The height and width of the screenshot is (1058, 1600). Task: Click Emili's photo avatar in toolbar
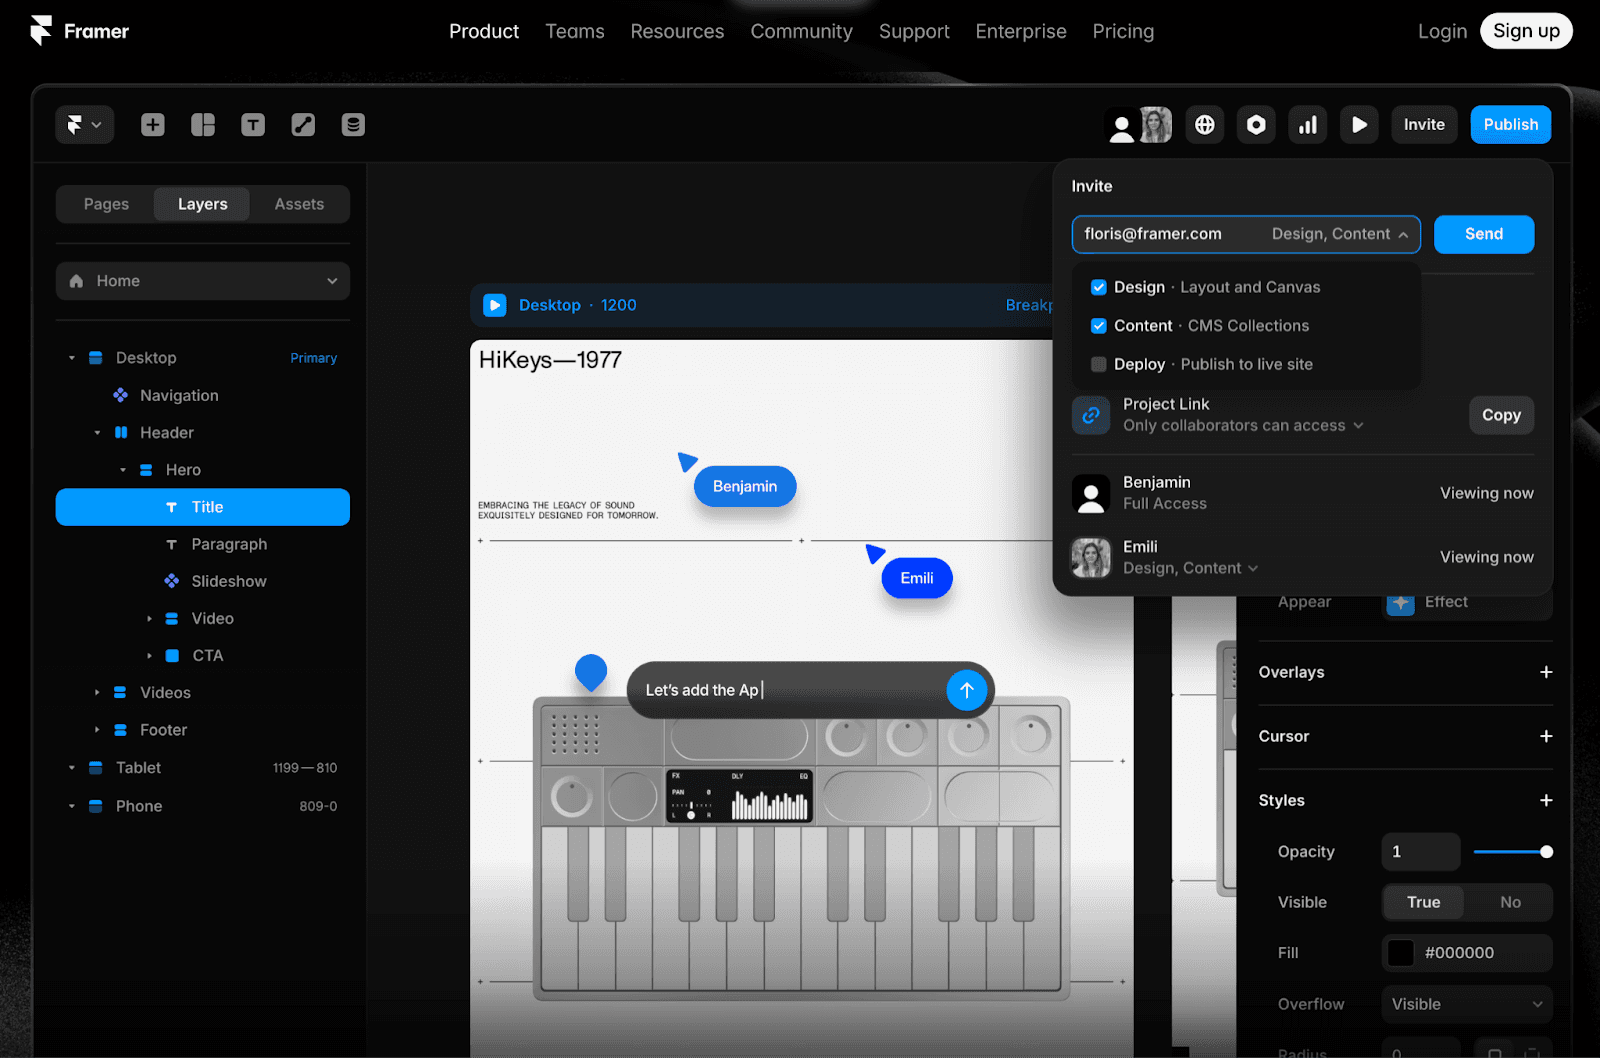(1156, 125)
